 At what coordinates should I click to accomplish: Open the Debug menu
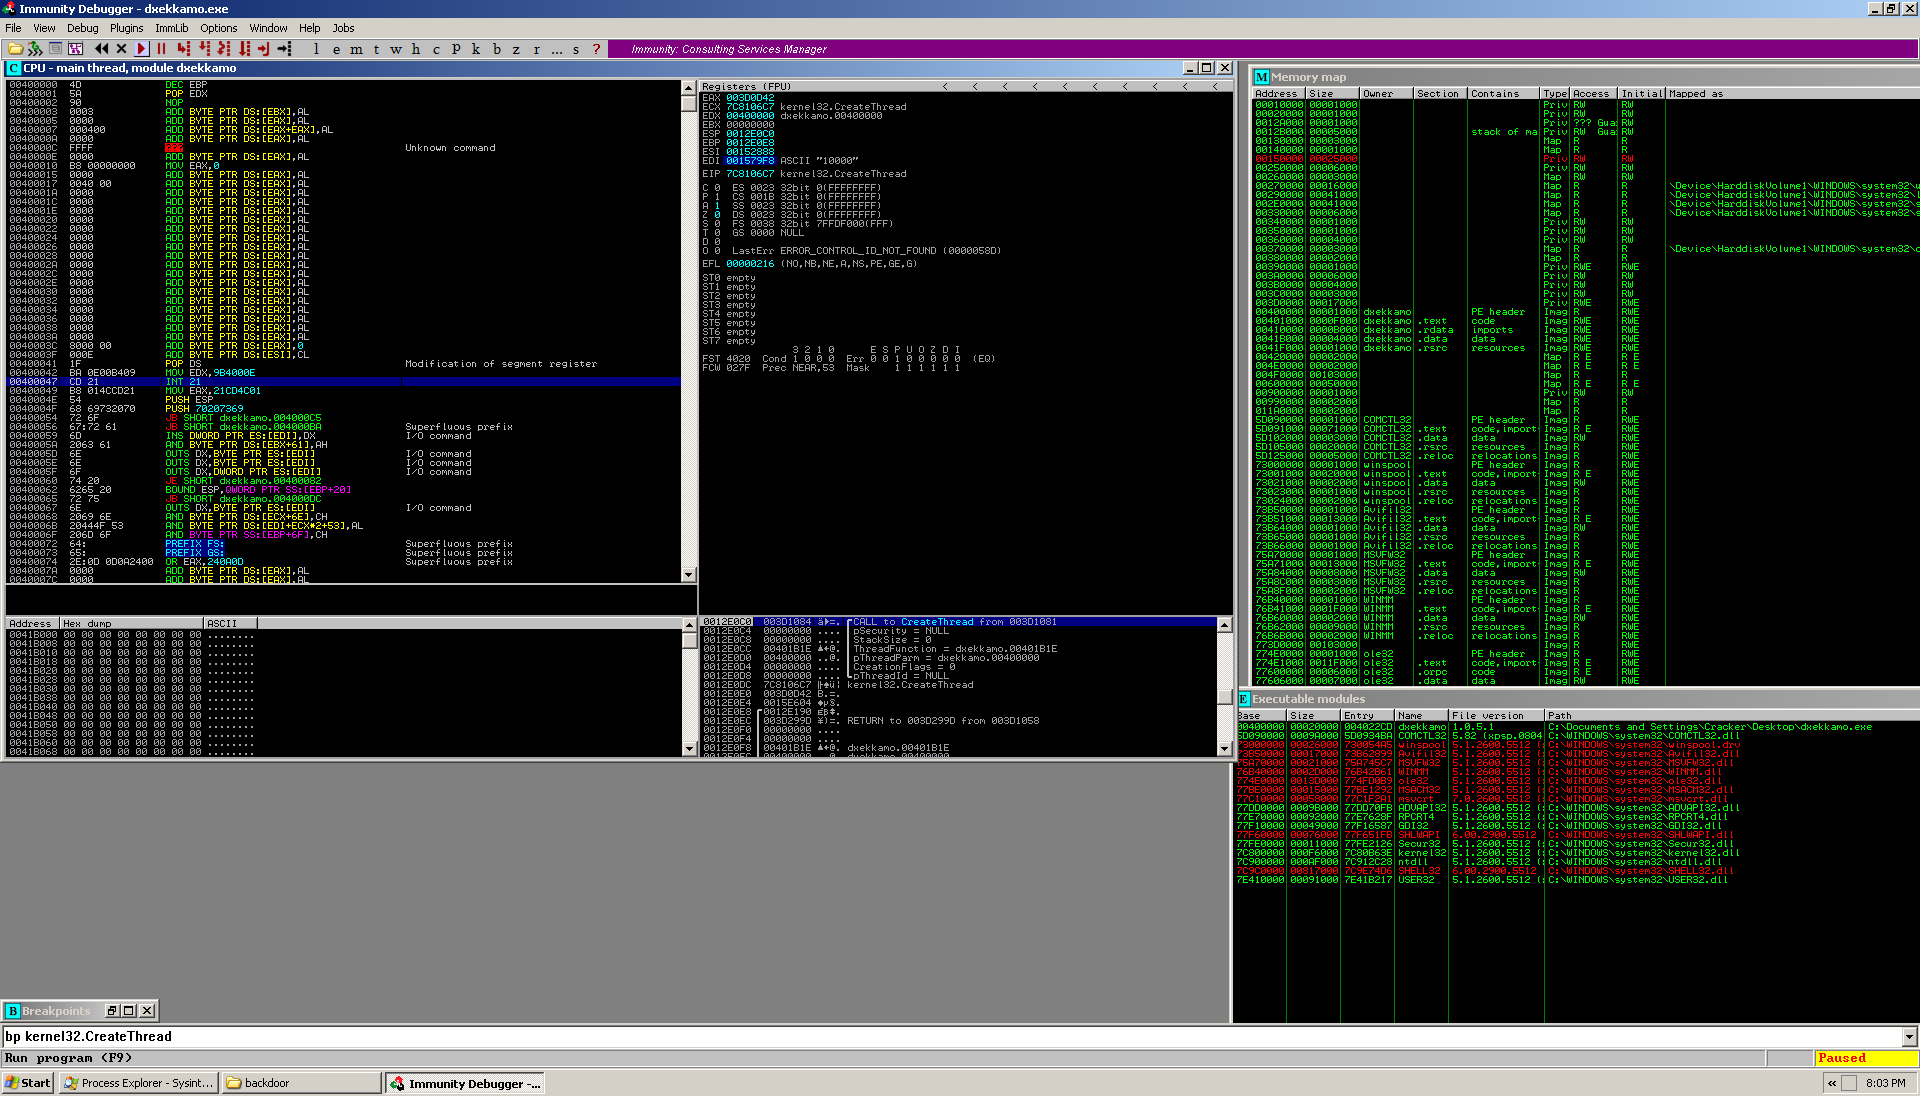pos(82,28)
